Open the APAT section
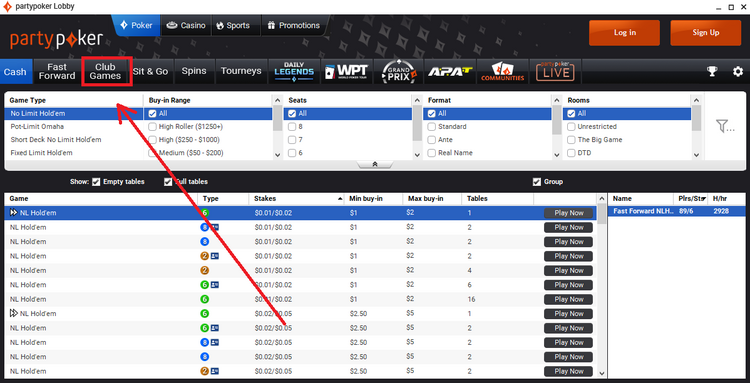Viewport: 750px width, 383px height. pos(450,71)
